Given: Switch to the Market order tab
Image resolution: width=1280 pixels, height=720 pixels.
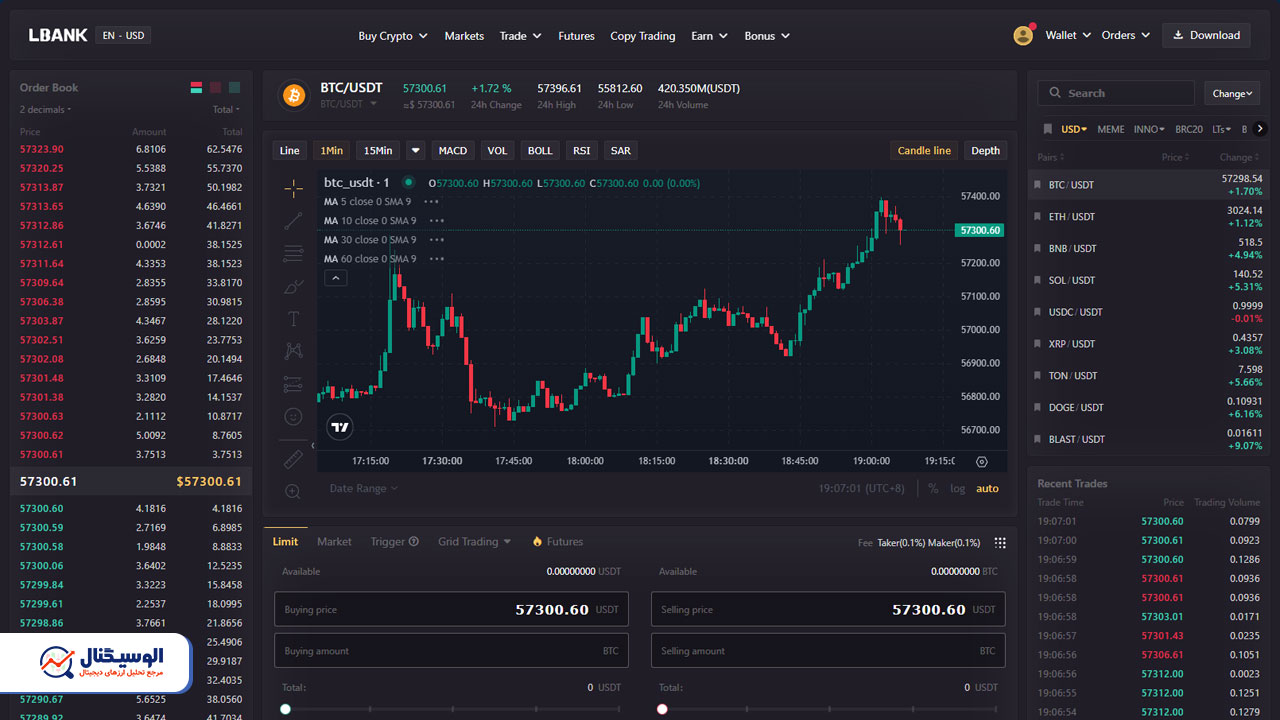Looking at the screenshot, I should point(334,542).
